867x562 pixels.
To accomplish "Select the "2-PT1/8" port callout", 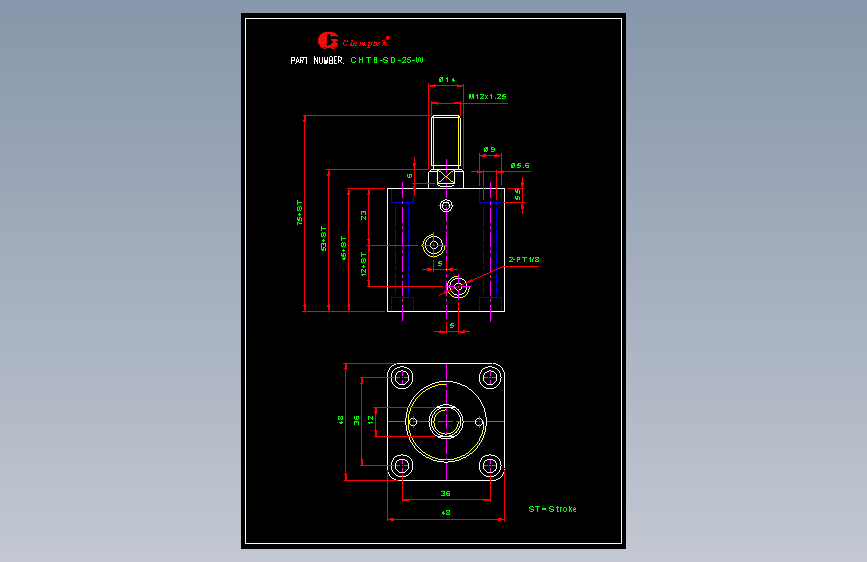I will tap(524, 259).
